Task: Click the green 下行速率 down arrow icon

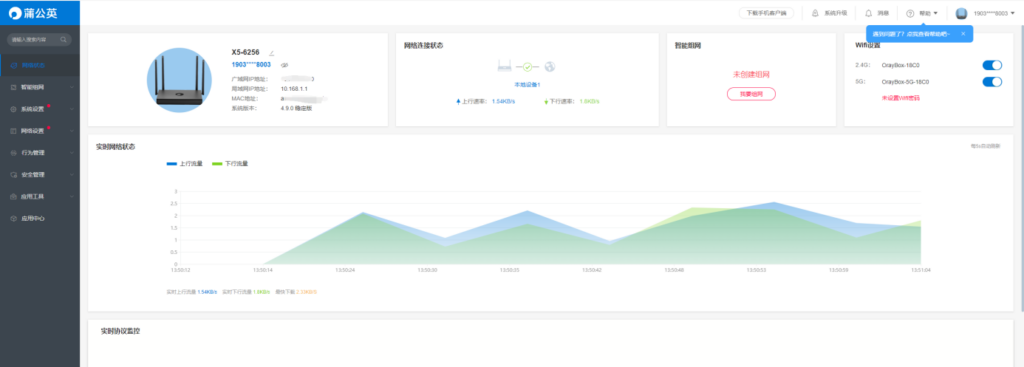Action: (x=545, y=102)
